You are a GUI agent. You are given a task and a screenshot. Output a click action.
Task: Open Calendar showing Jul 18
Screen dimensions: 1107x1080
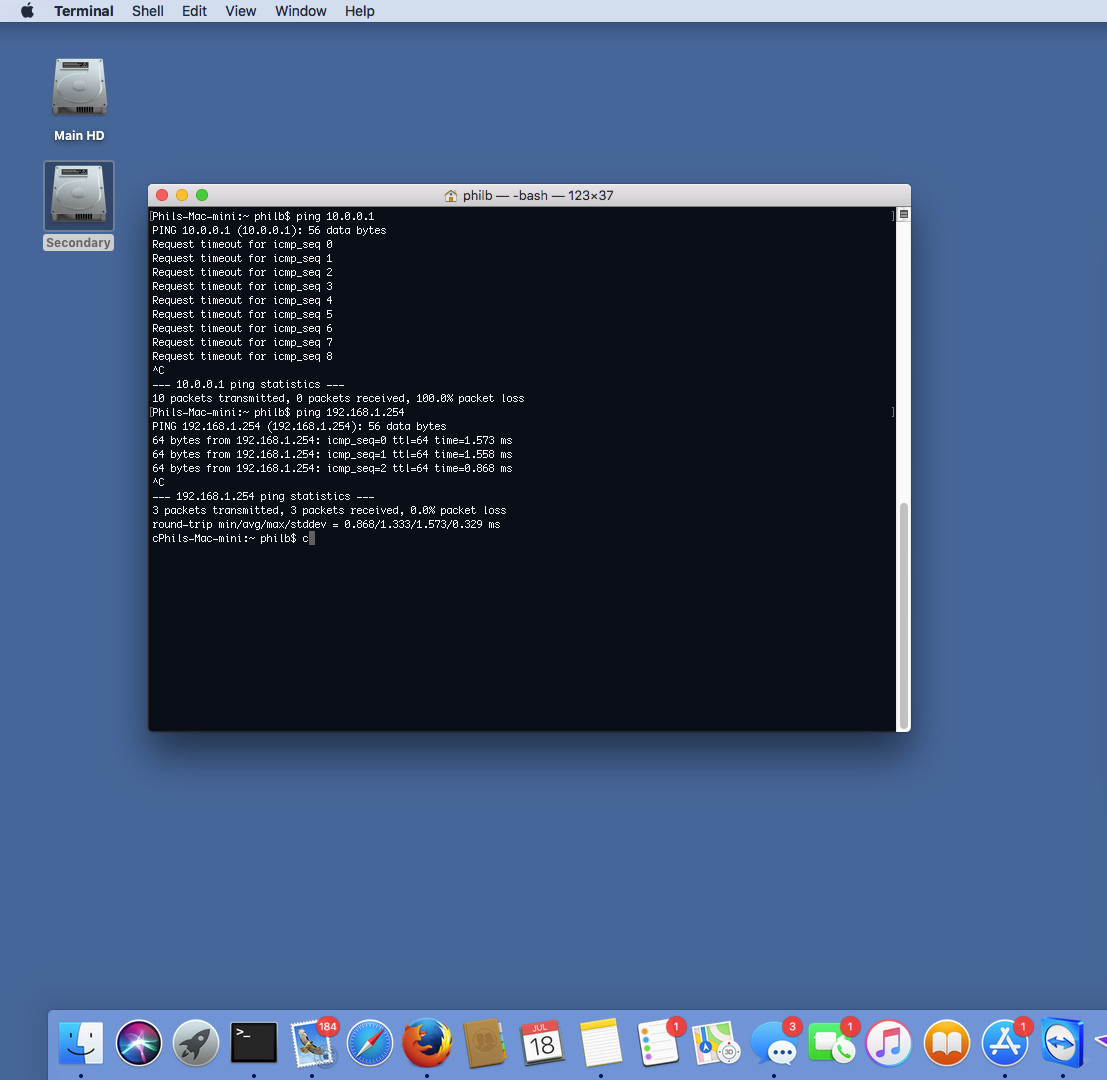click(542, 1044)
